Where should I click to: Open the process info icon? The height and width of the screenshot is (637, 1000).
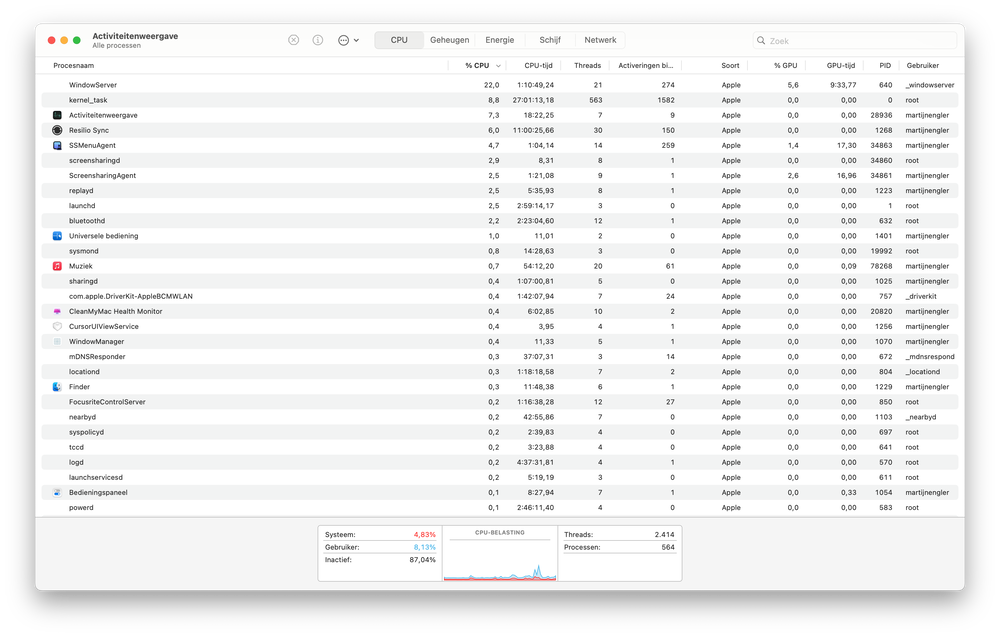318,40
